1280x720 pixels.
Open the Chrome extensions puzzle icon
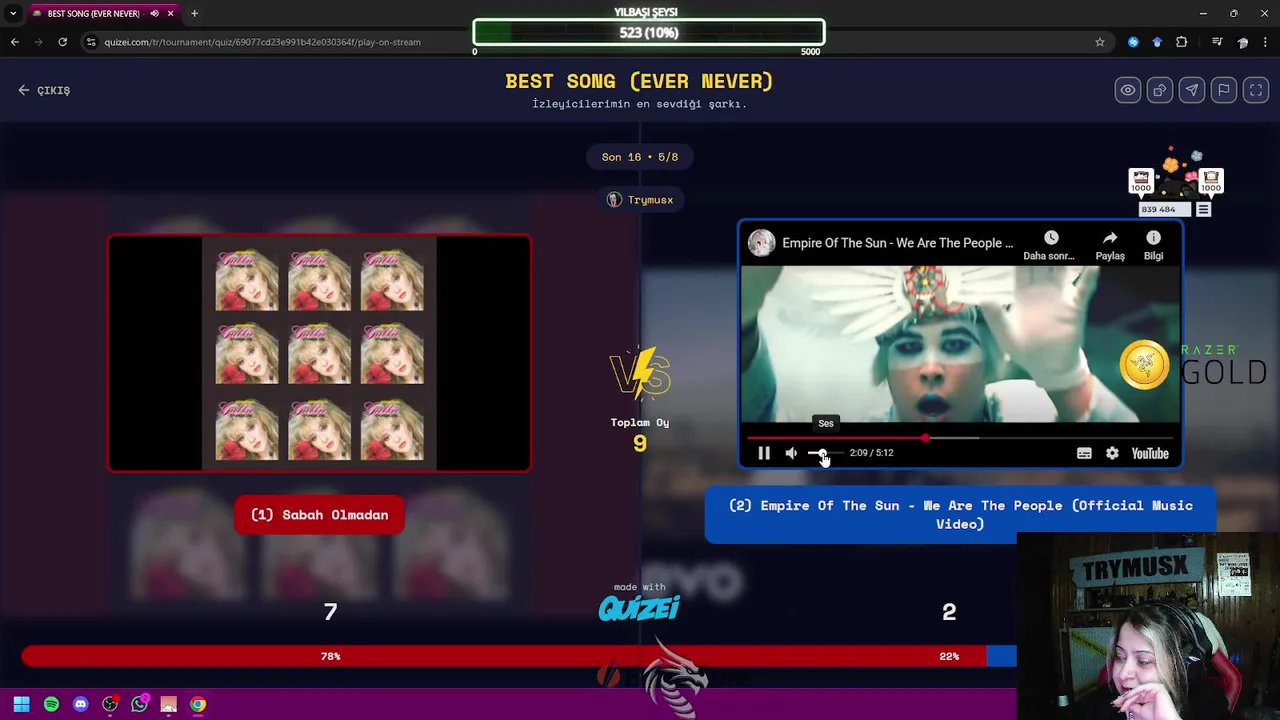(x=1182, y=42)
